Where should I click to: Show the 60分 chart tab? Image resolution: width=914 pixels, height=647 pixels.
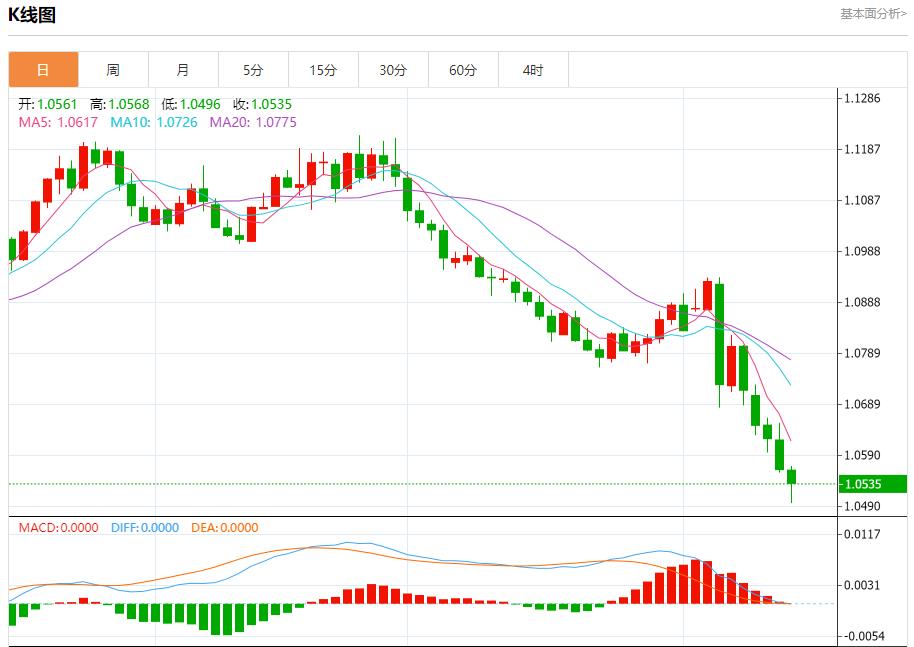pos(463,70)
